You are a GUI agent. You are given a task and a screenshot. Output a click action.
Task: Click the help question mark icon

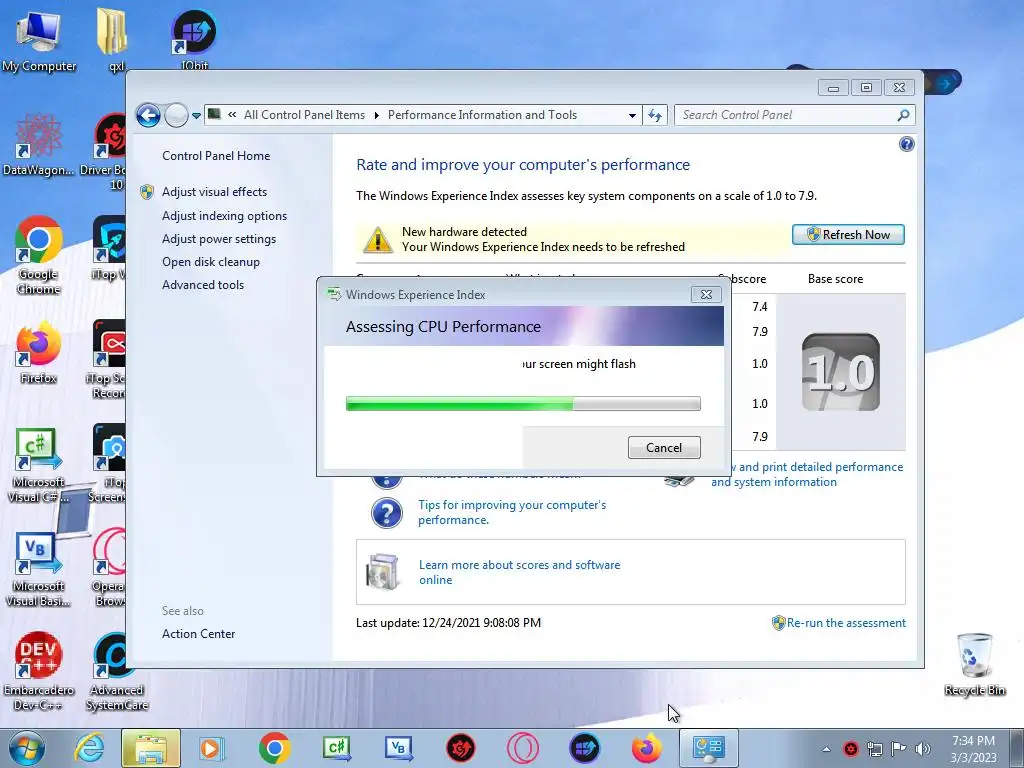[x=906, y=144]
